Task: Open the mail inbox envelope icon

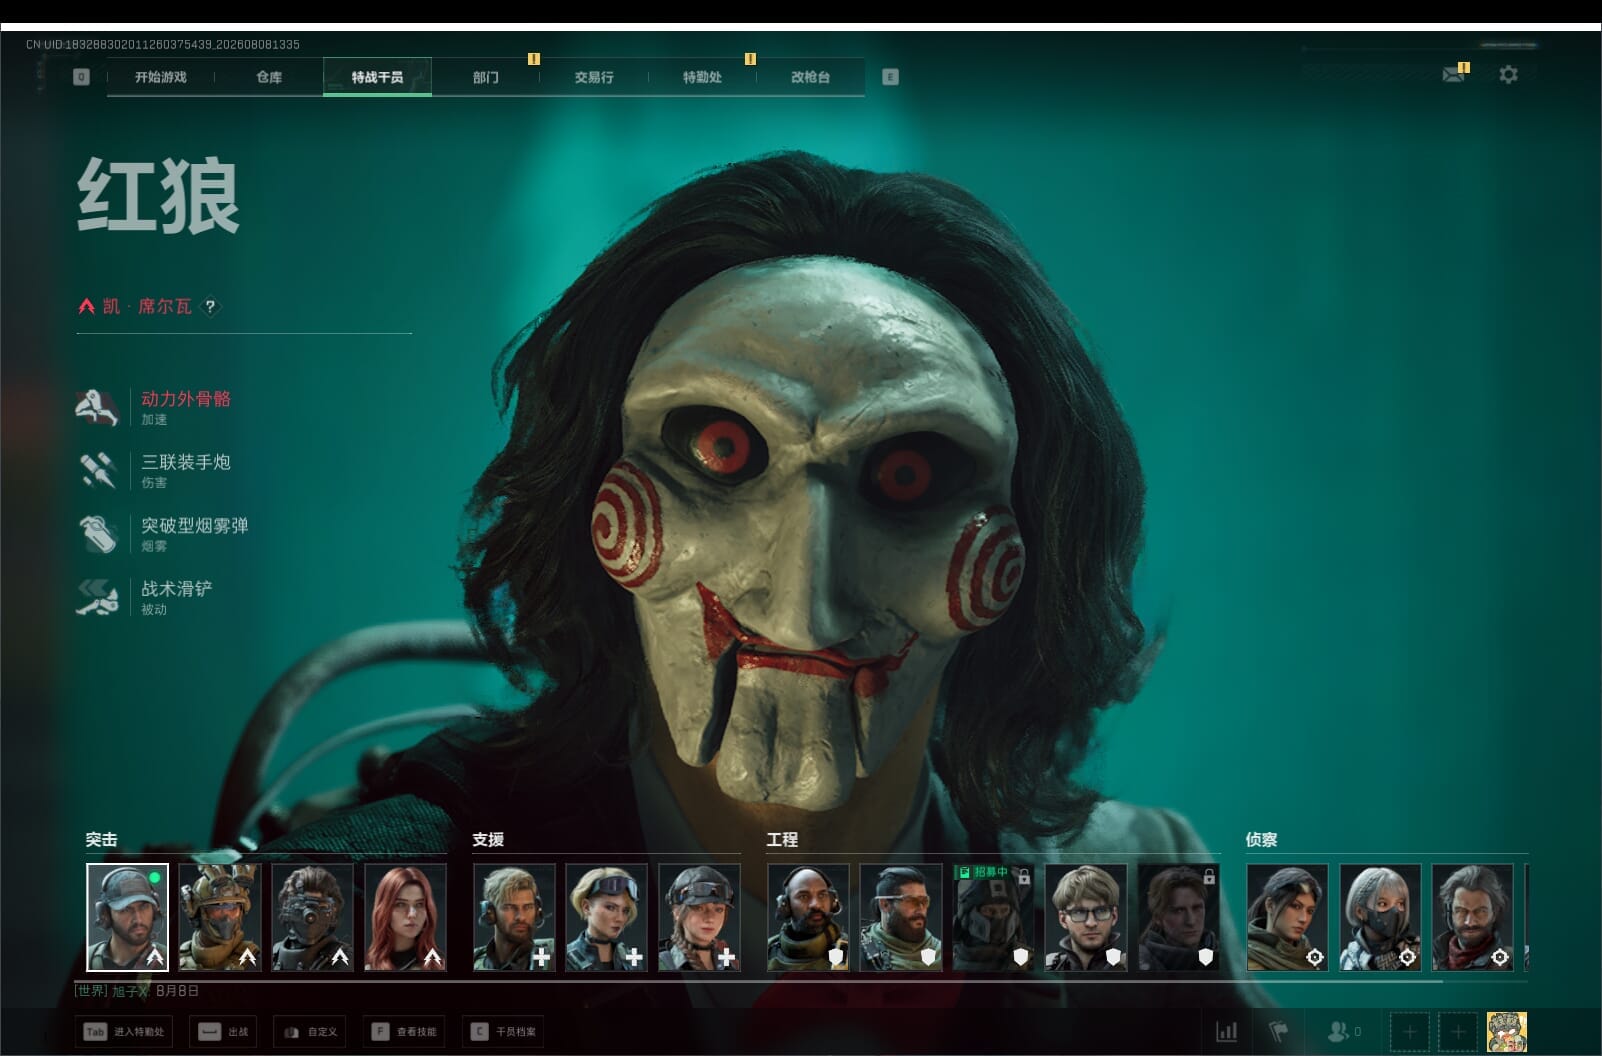Action: 1454,74
